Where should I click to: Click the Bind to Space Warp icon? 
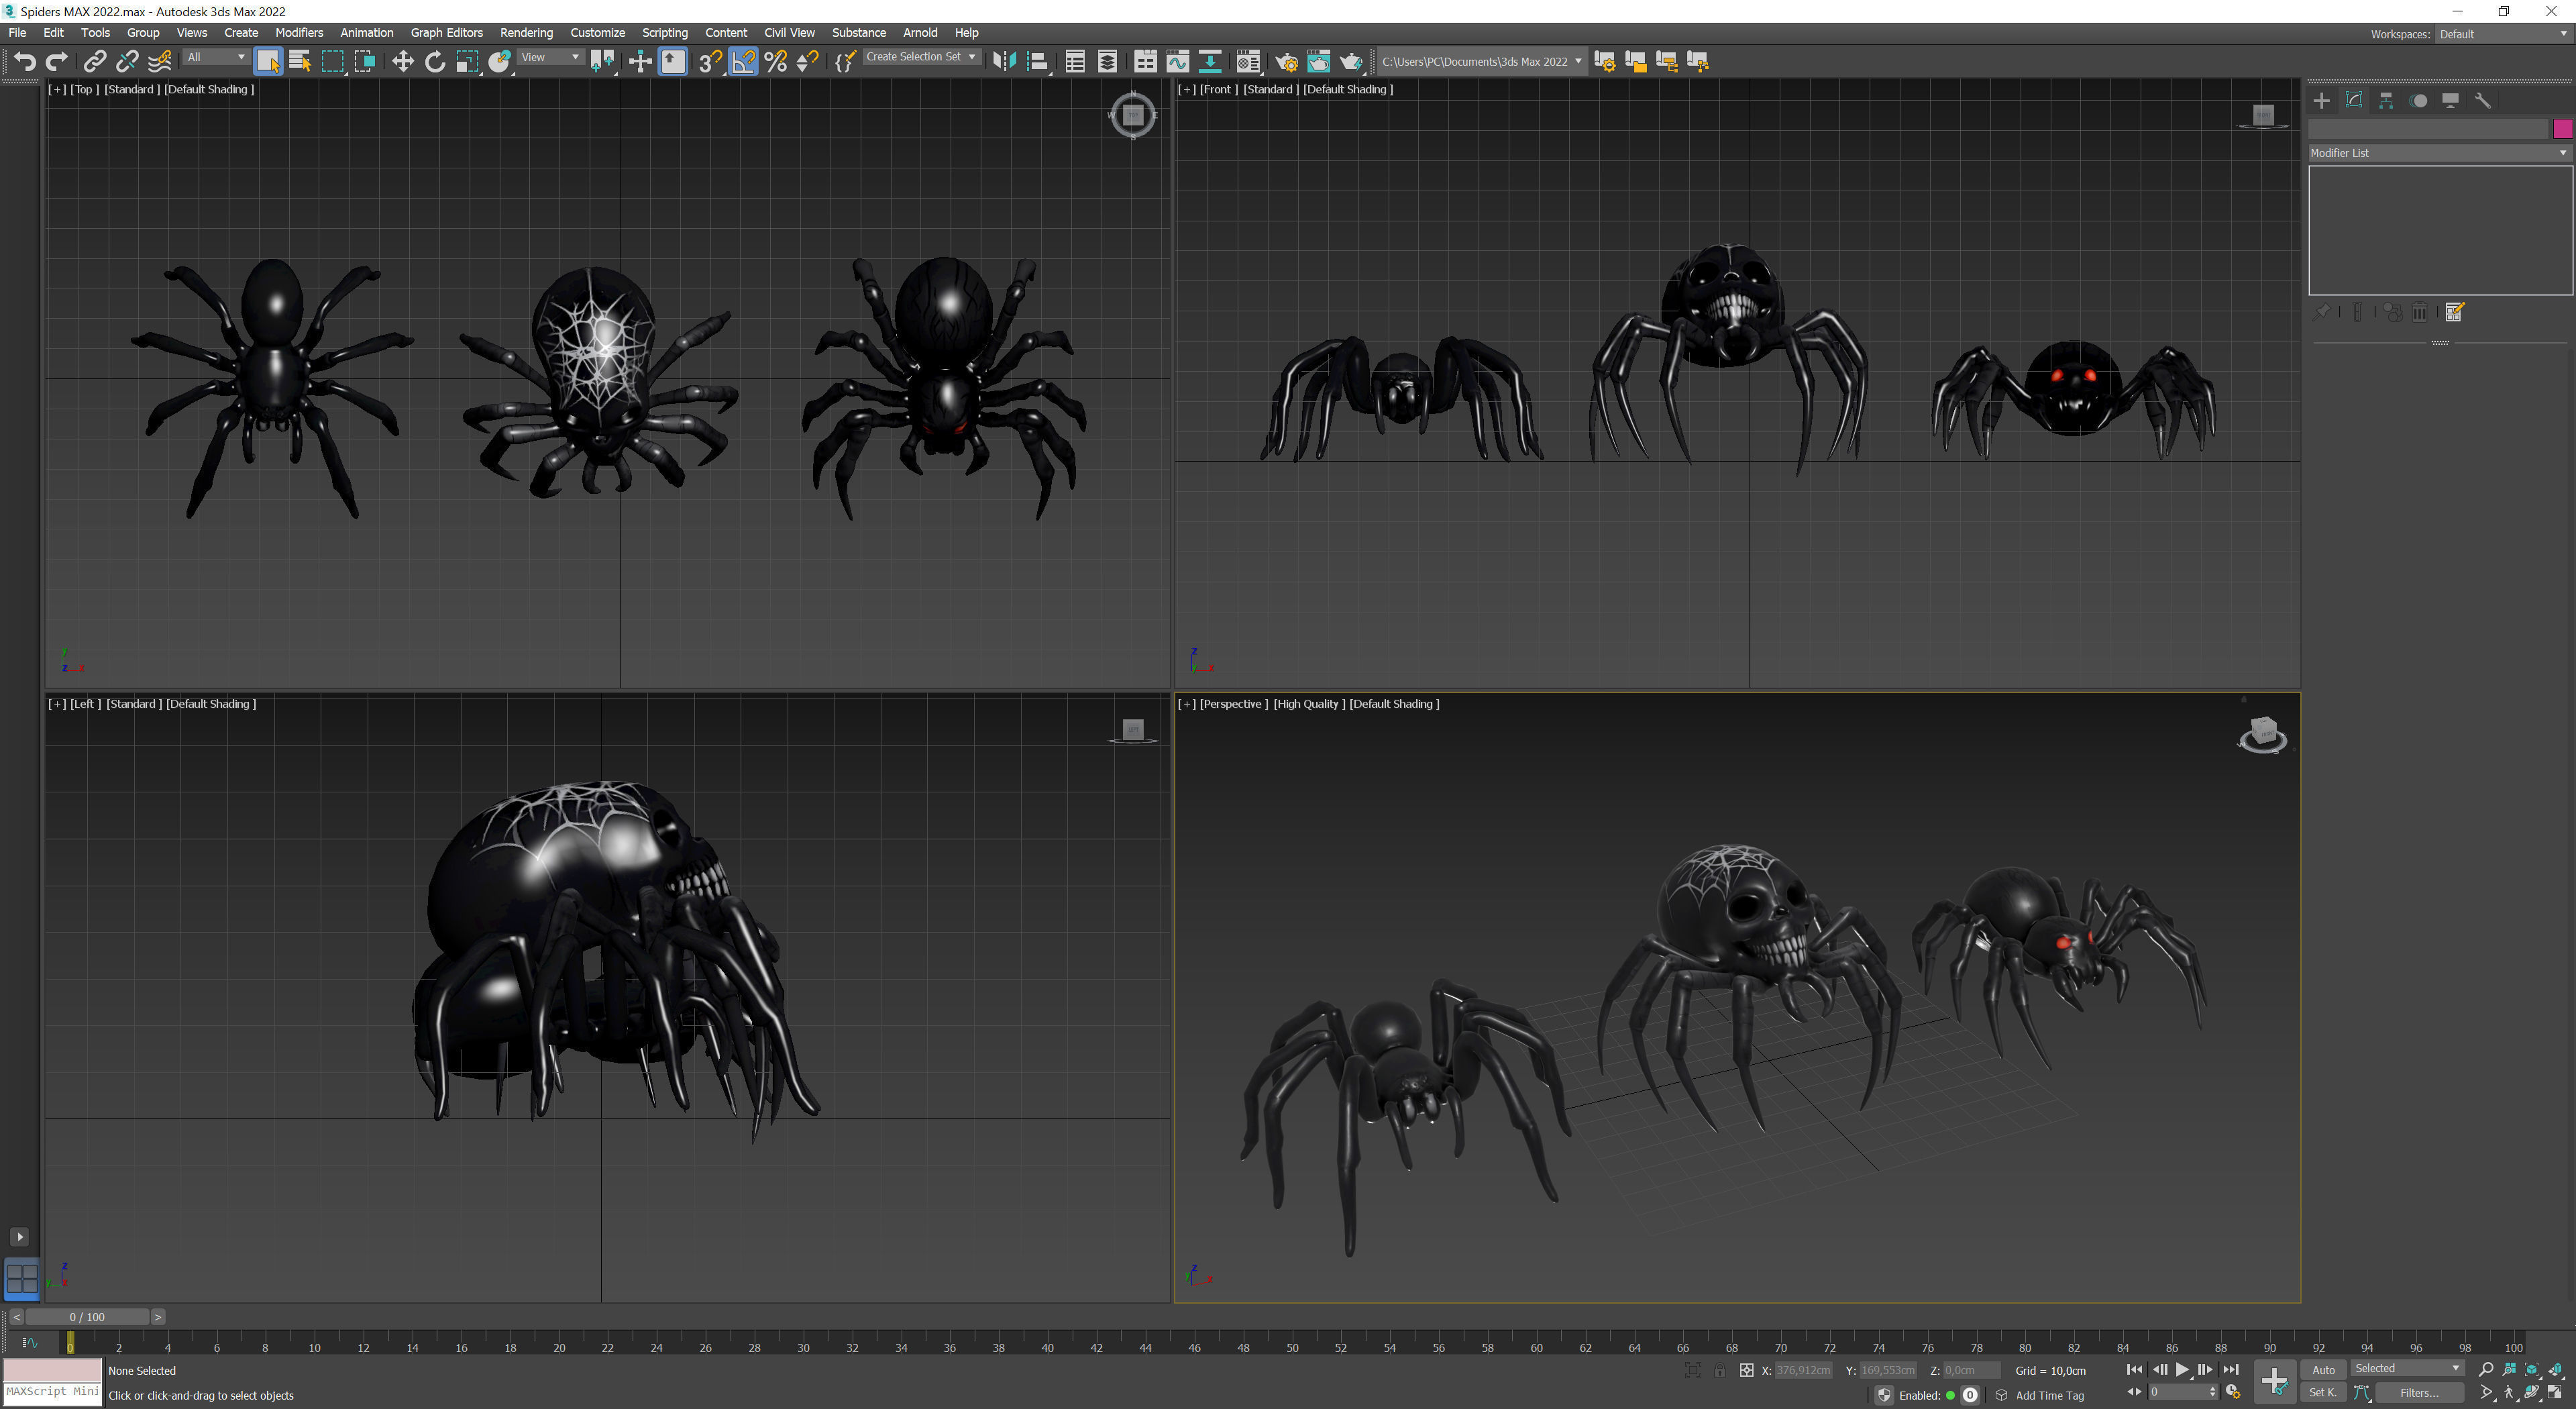[159, 62]
